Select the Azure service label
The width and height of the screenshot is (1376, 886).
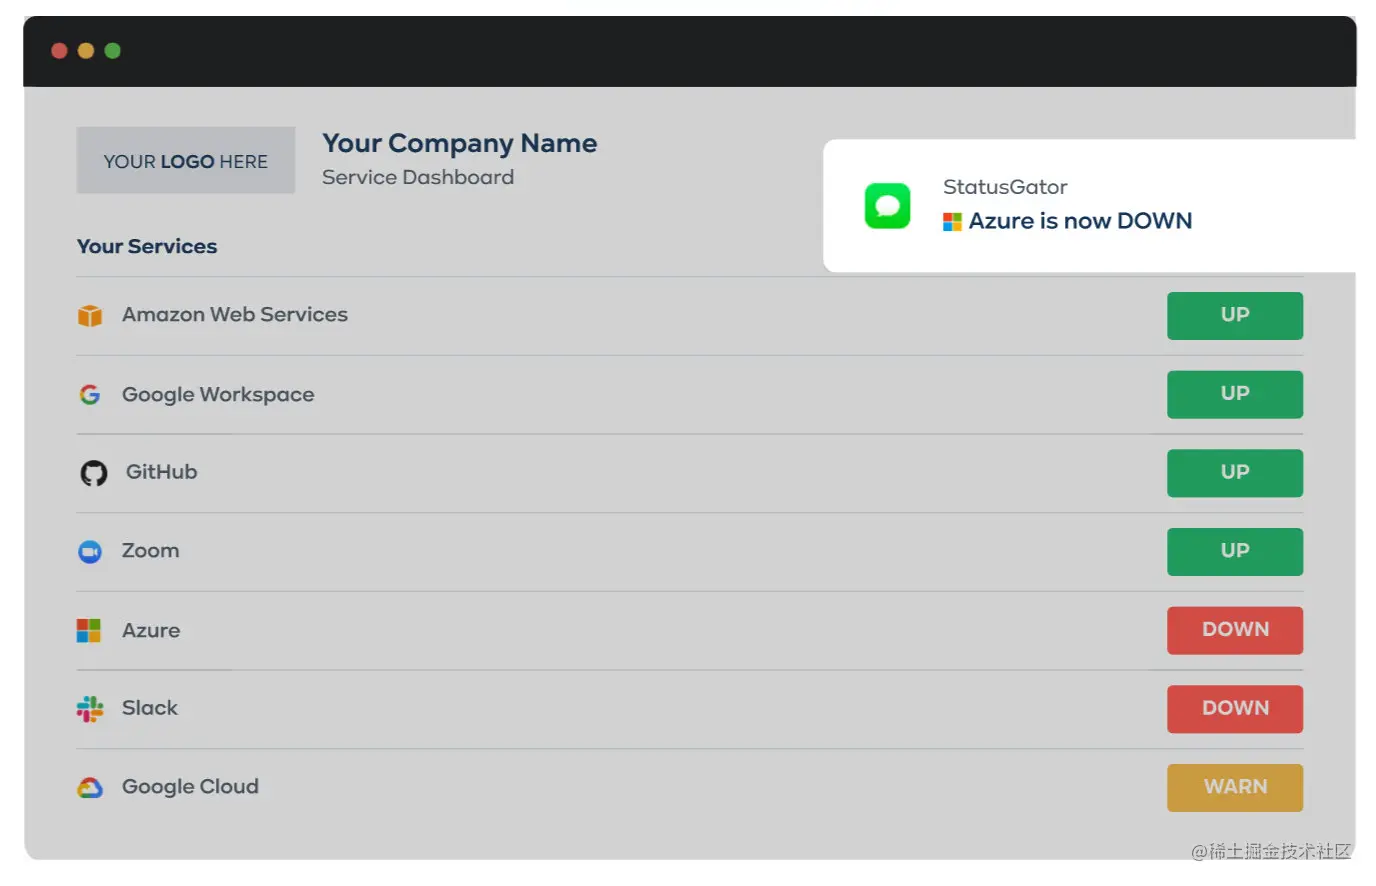[x=151, y=631]
